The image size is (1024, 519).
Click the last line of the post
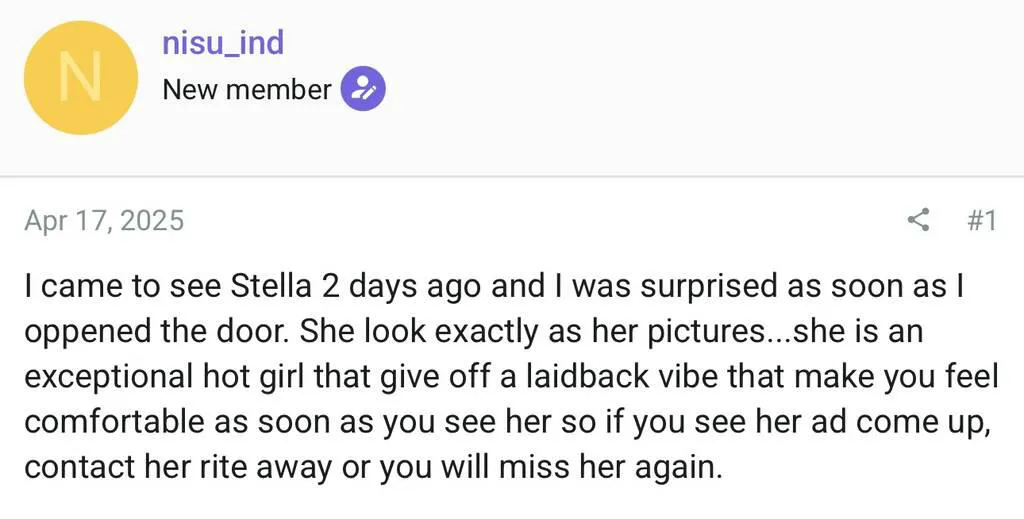(x=372, y=466)
